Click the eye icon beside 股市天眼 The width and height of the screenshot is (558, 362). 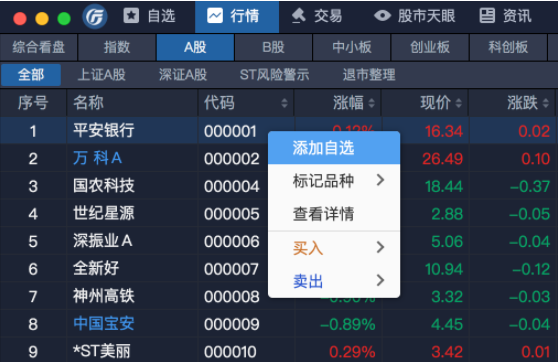[x=383, y=16]
